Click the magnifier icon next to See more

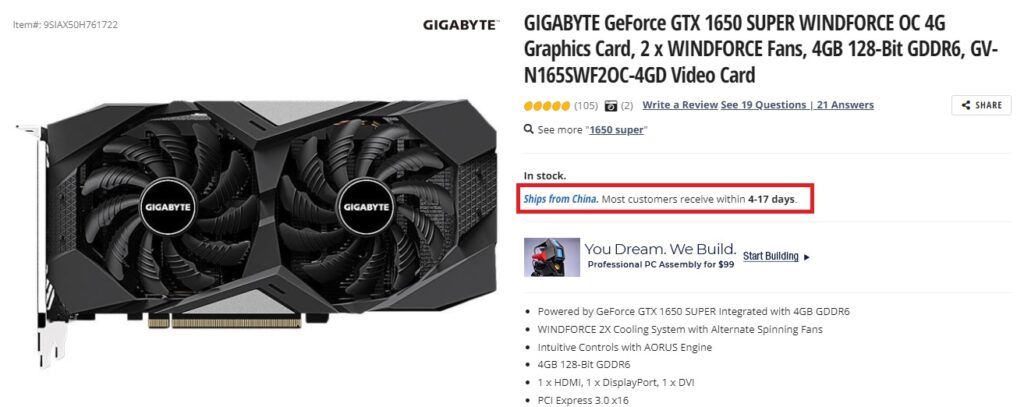[529, 129]
